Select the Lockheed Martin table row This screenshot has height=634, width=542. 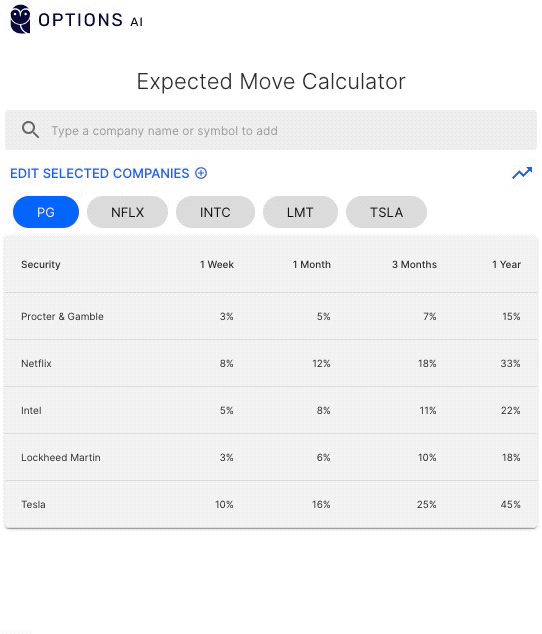271,457
